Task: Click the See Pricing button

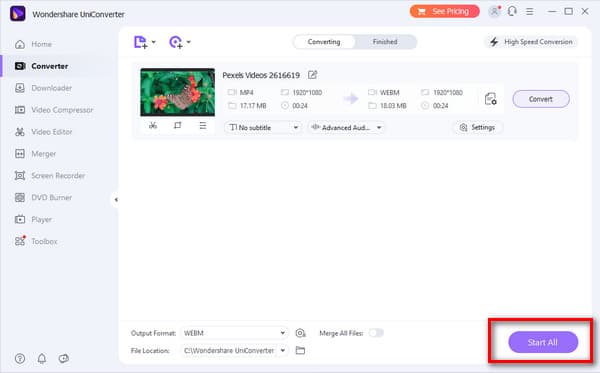Action: [444, 11]
